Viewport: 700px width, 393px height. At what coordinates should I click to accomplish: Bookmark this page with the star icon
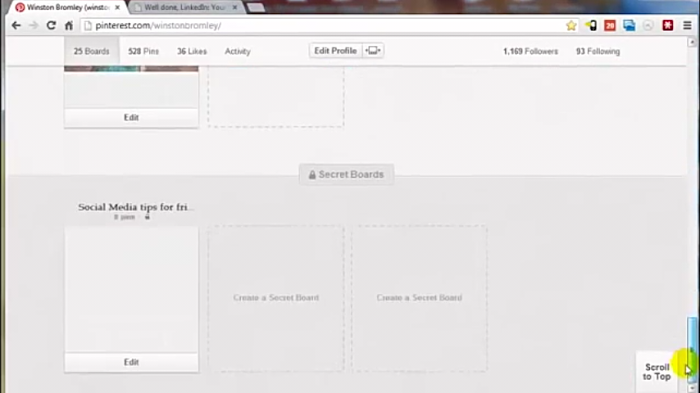(x=571, y=25)
